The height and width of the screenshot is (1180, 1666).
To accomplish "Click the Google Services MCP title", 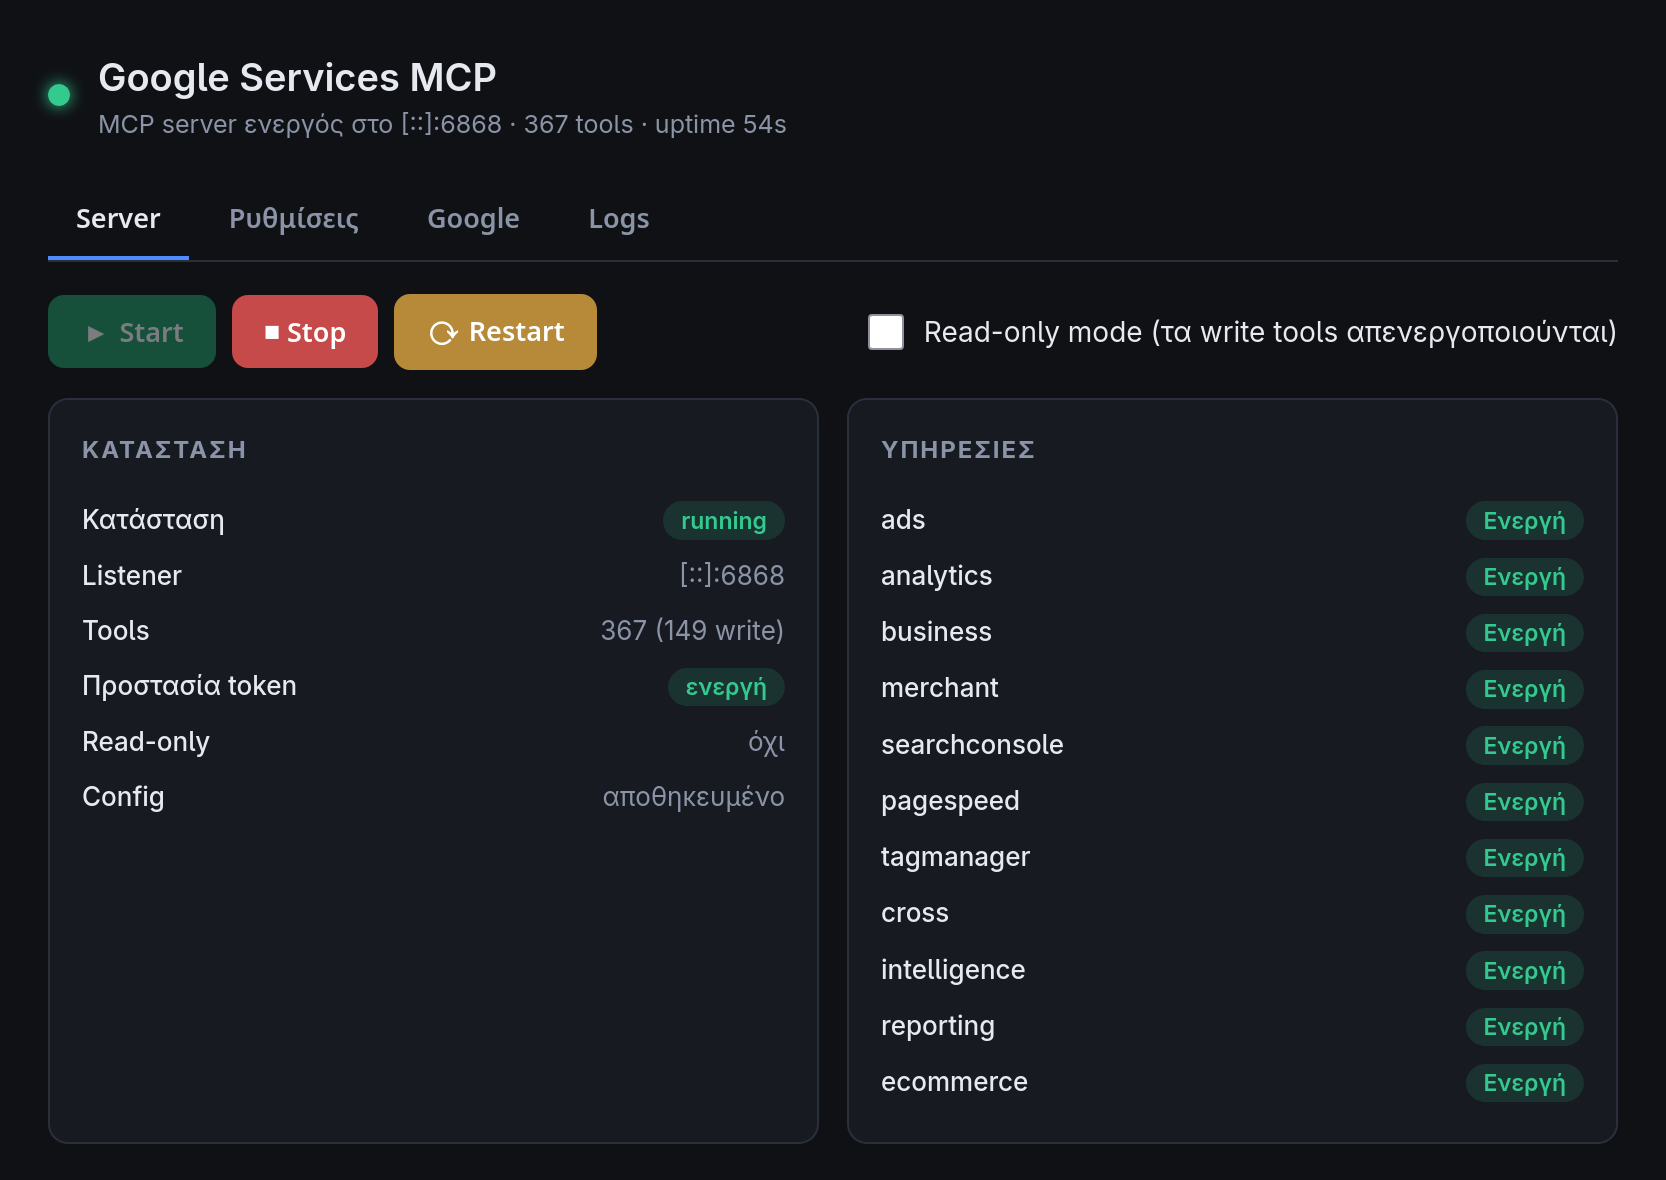I will (x=297, y=77).
